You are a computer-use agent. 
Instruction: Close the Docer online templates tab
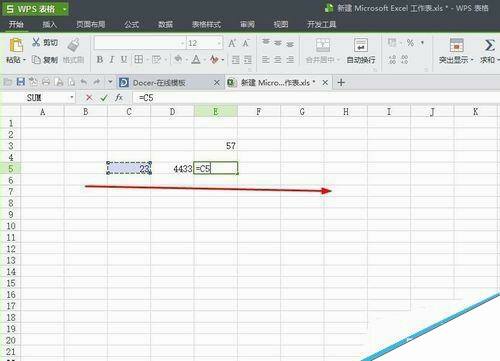click(217, 82)
